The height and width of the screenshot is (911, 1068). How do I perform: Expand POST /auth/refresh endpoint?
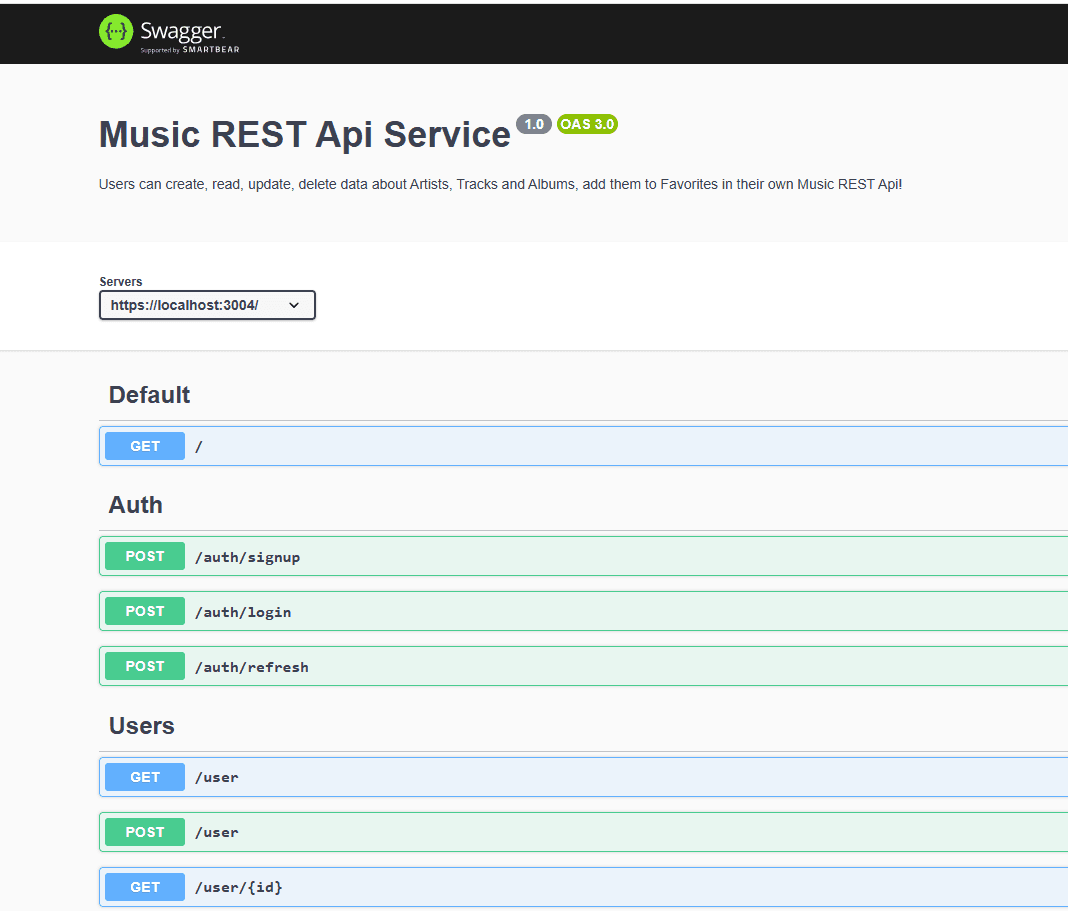(583, 666)
